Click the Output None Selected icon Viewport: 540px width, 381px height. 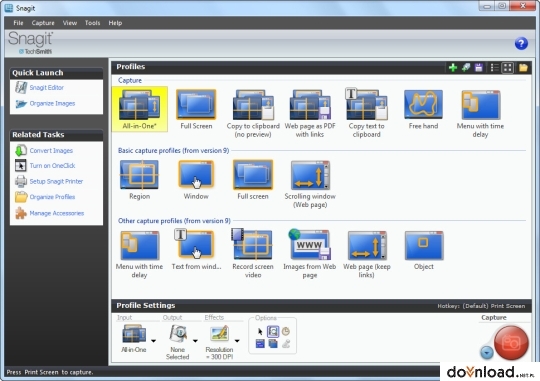178,334
